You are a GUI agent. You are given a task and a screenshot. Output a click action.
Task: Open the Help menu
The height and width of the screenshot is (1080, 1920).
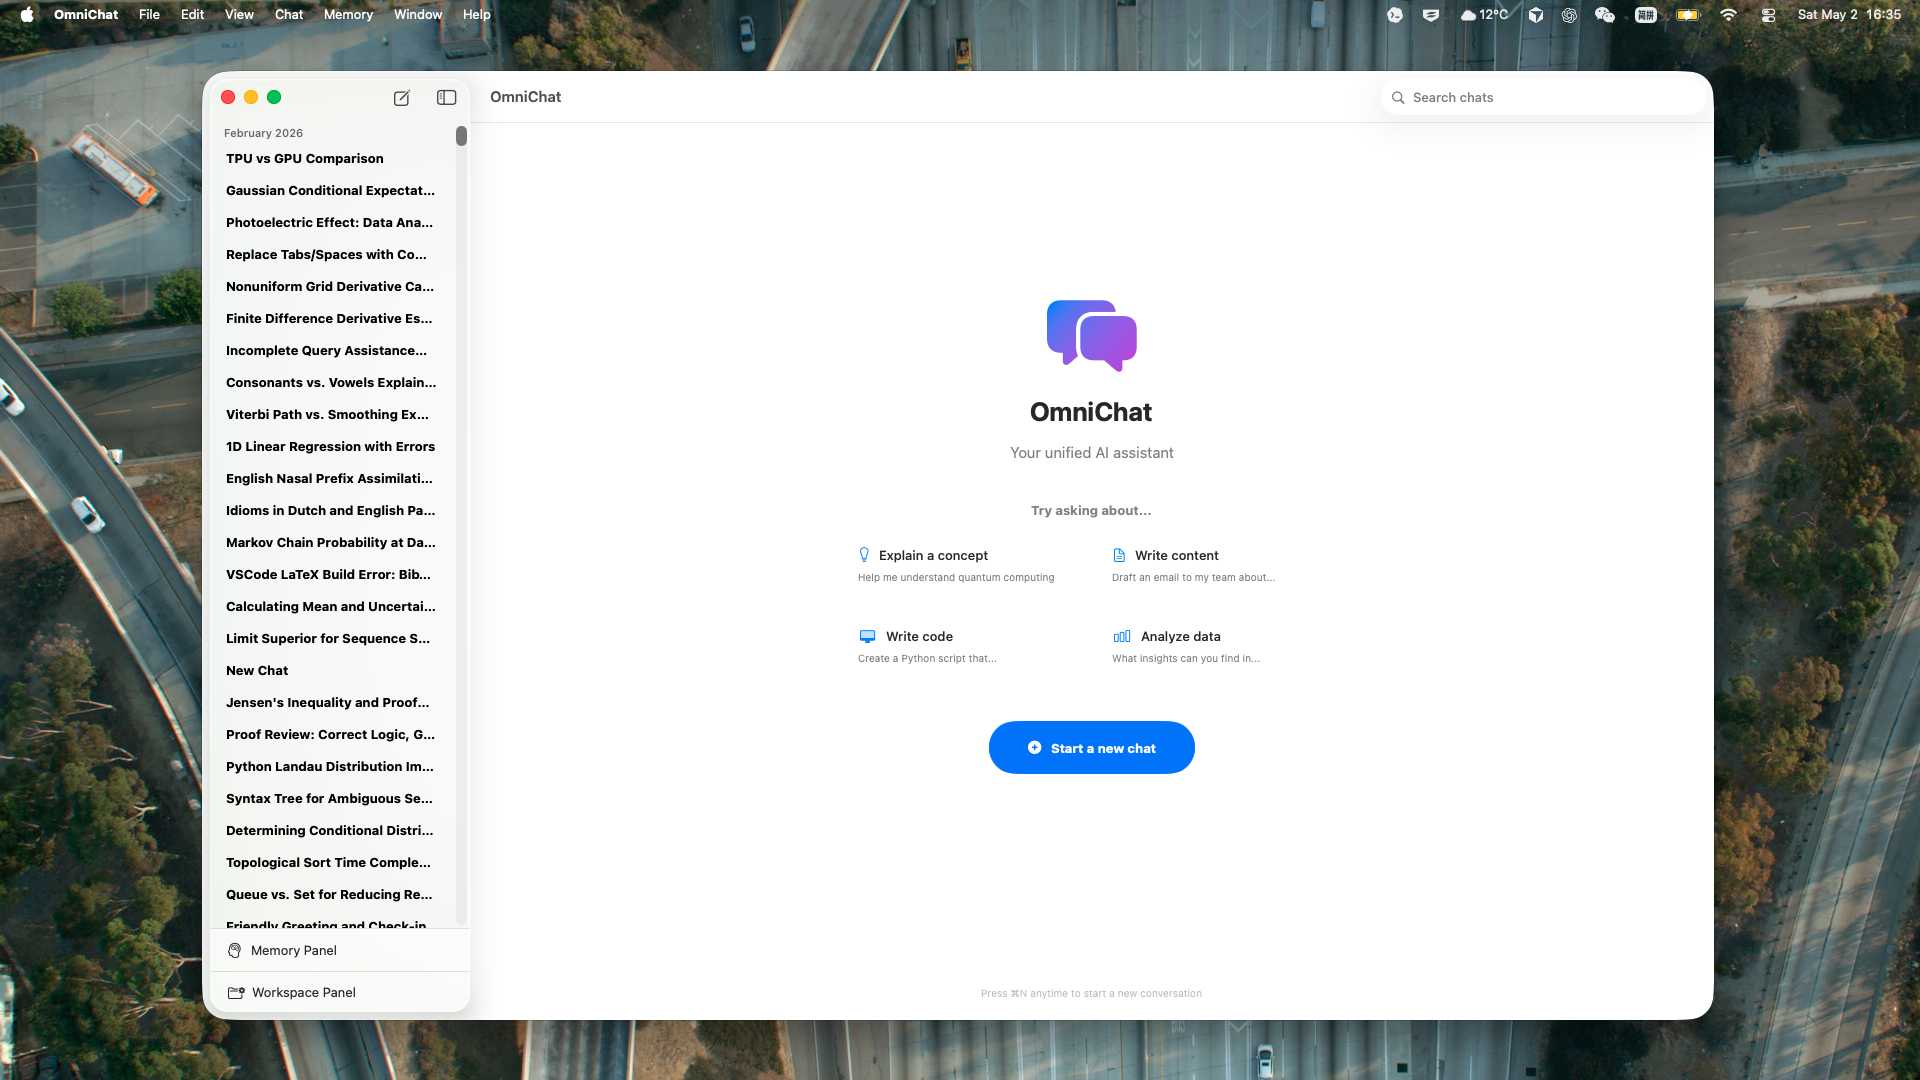(x=476, y=15)
